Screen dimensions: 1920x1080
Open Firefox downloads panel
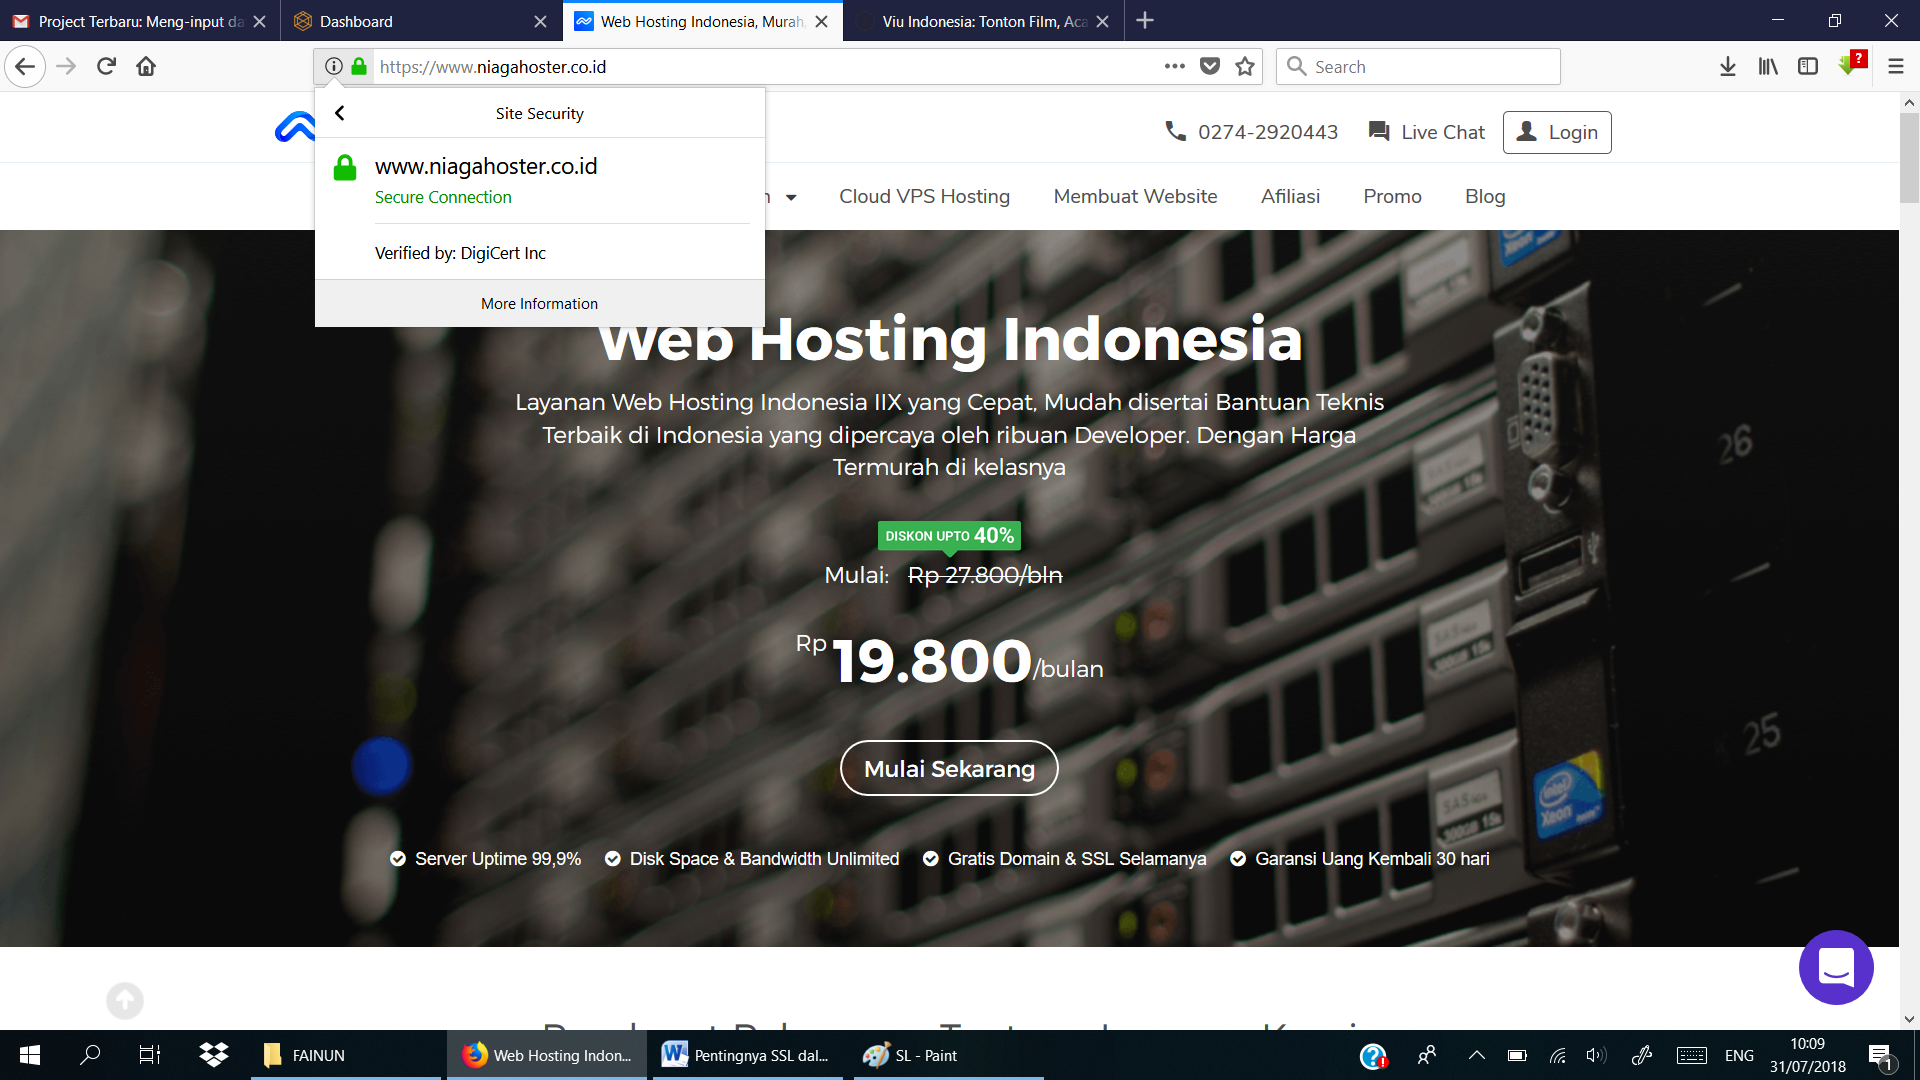click(x=1727, y=66)
